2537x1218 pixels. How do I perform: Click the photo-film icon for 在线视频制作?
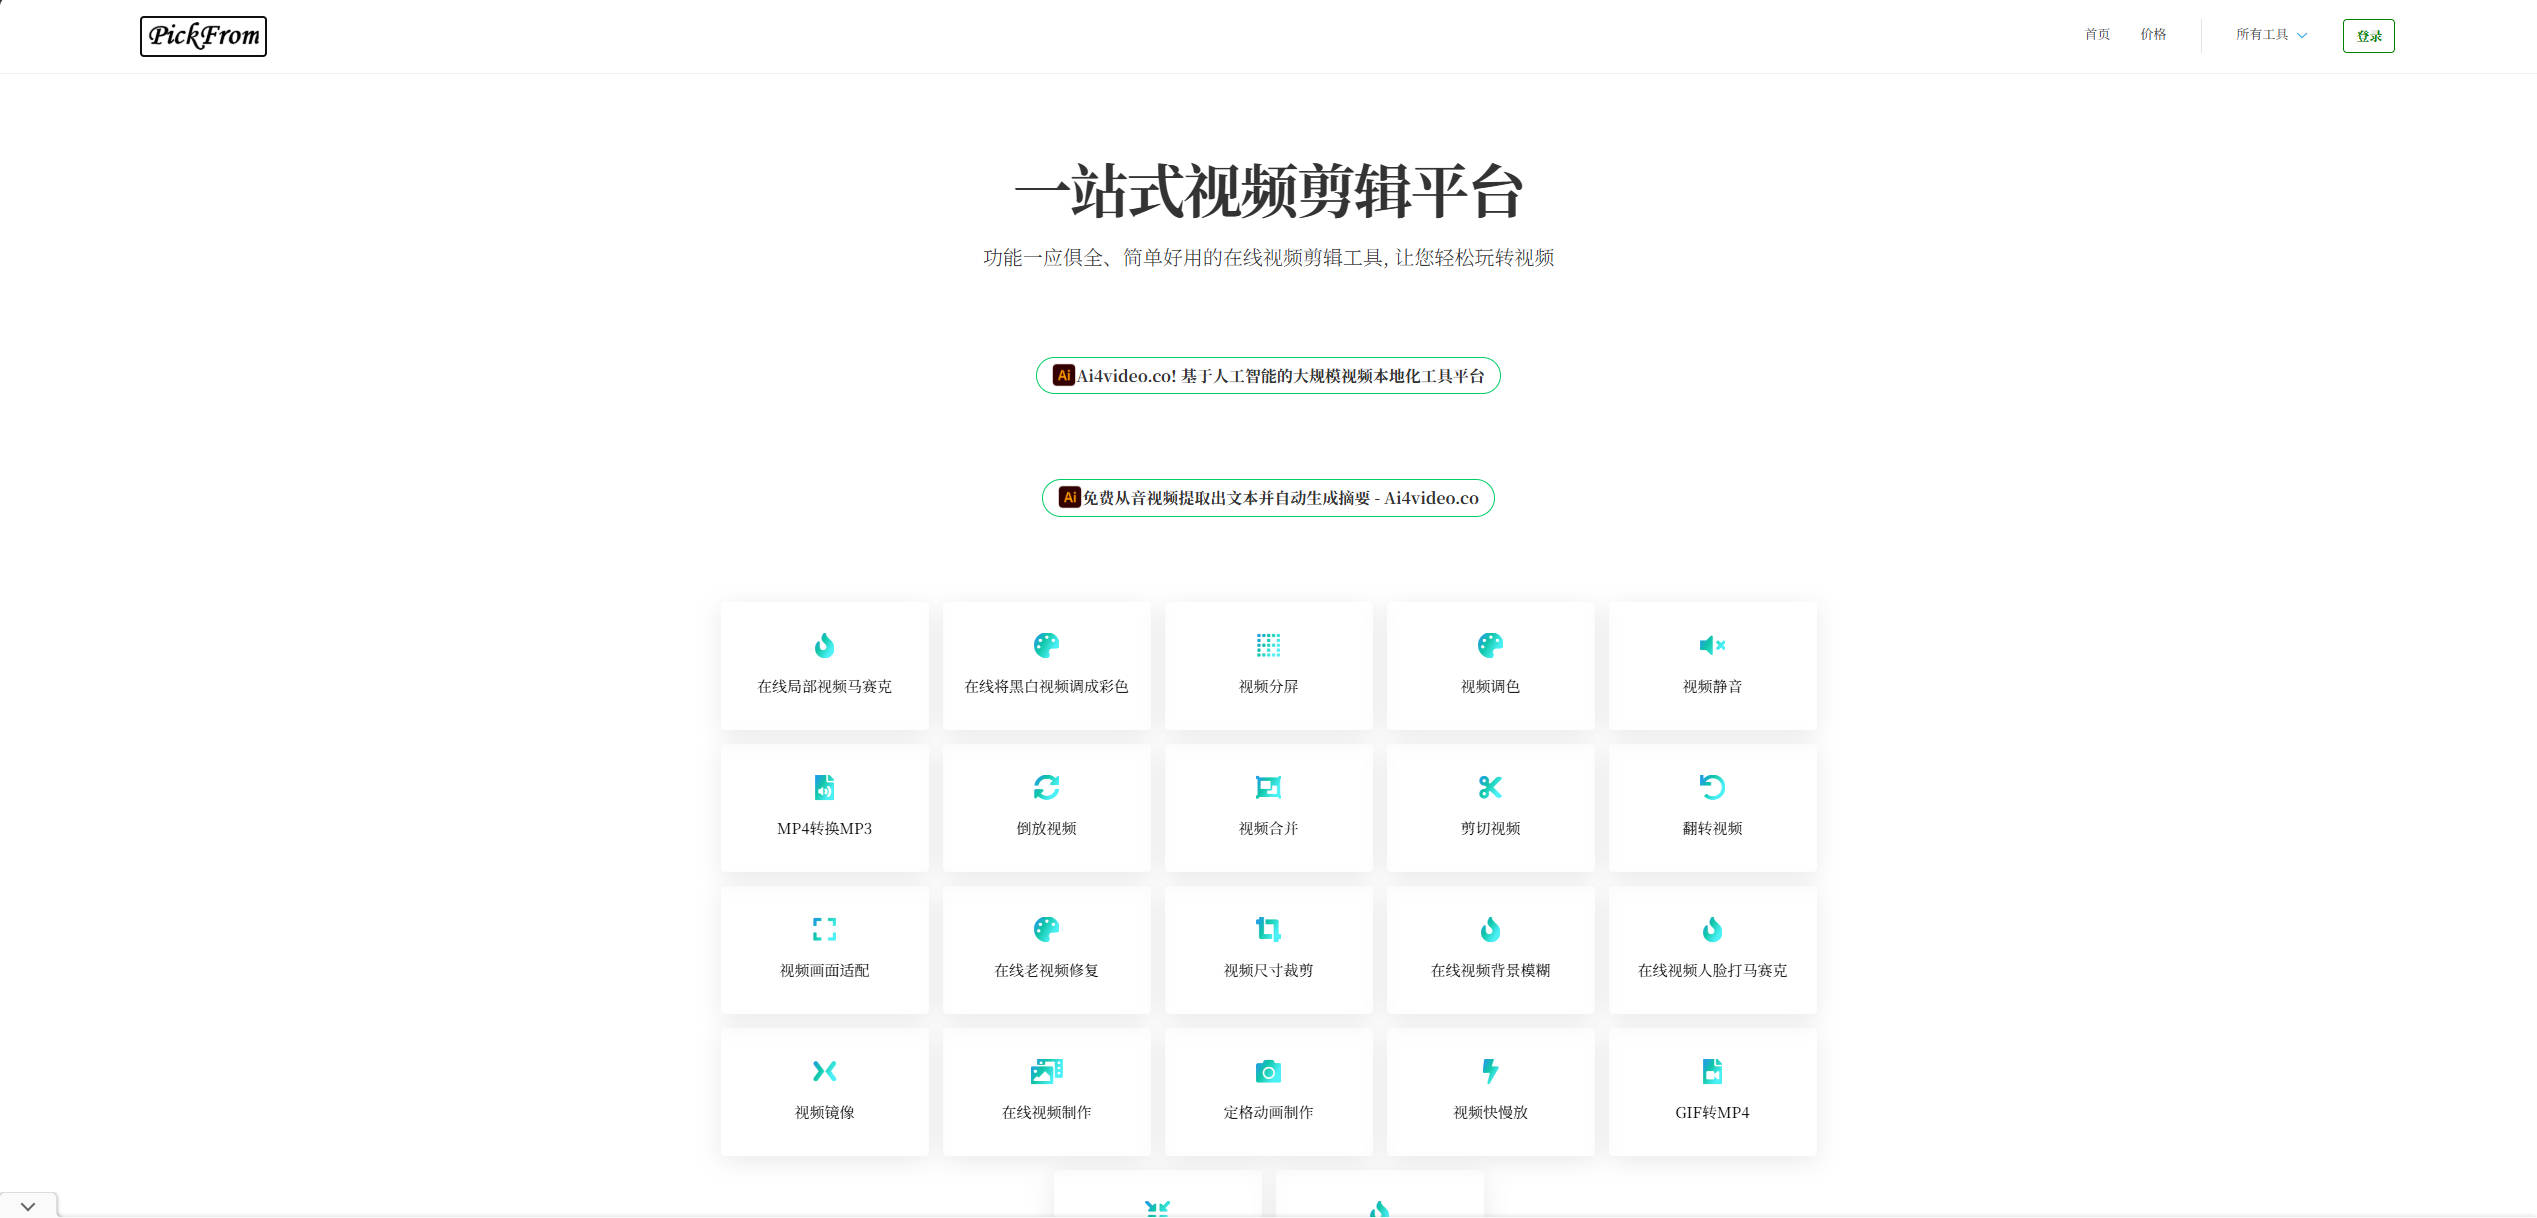pyautogui.click(x=1046, y=1071)
